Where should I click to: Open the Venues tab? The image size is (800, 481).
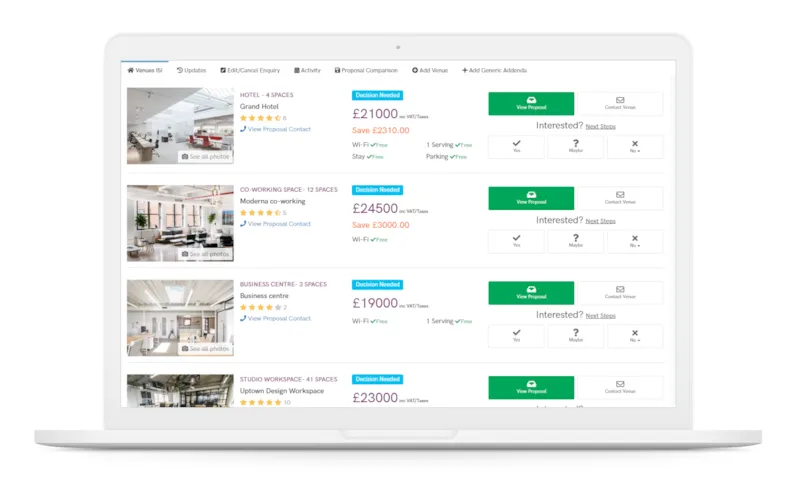145,70
